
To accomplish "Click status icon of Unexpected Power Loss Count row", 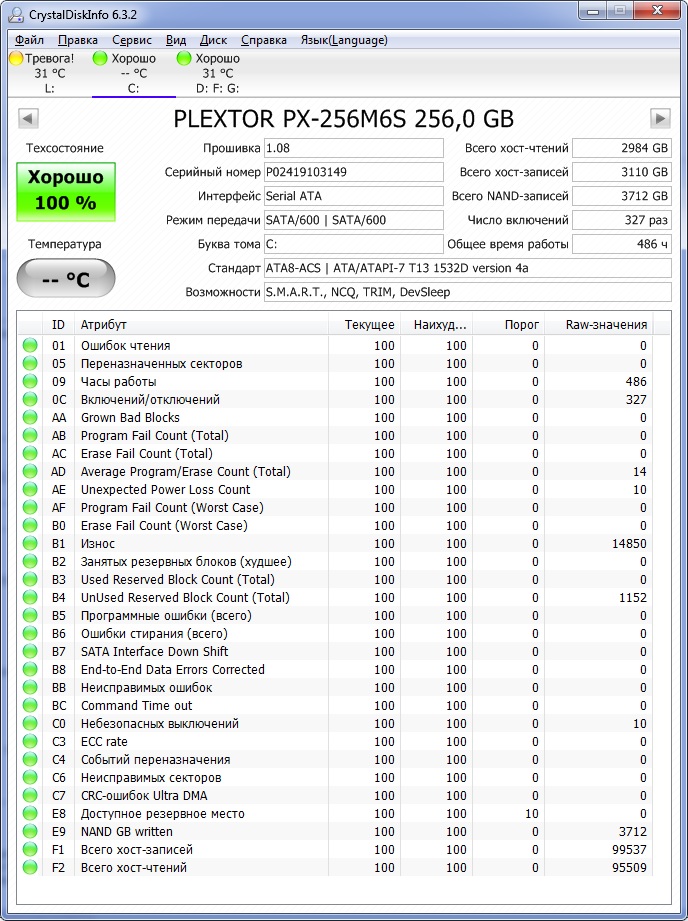I will [30, 489].
